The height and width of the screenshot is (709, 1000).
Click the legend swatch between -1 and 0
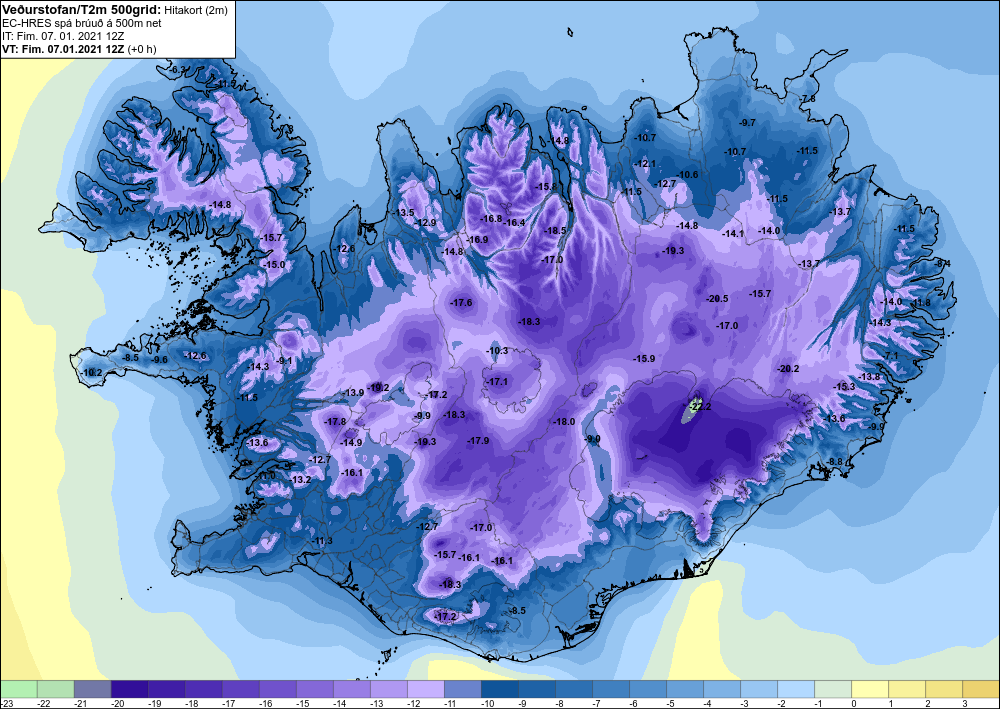coord(833,689)
